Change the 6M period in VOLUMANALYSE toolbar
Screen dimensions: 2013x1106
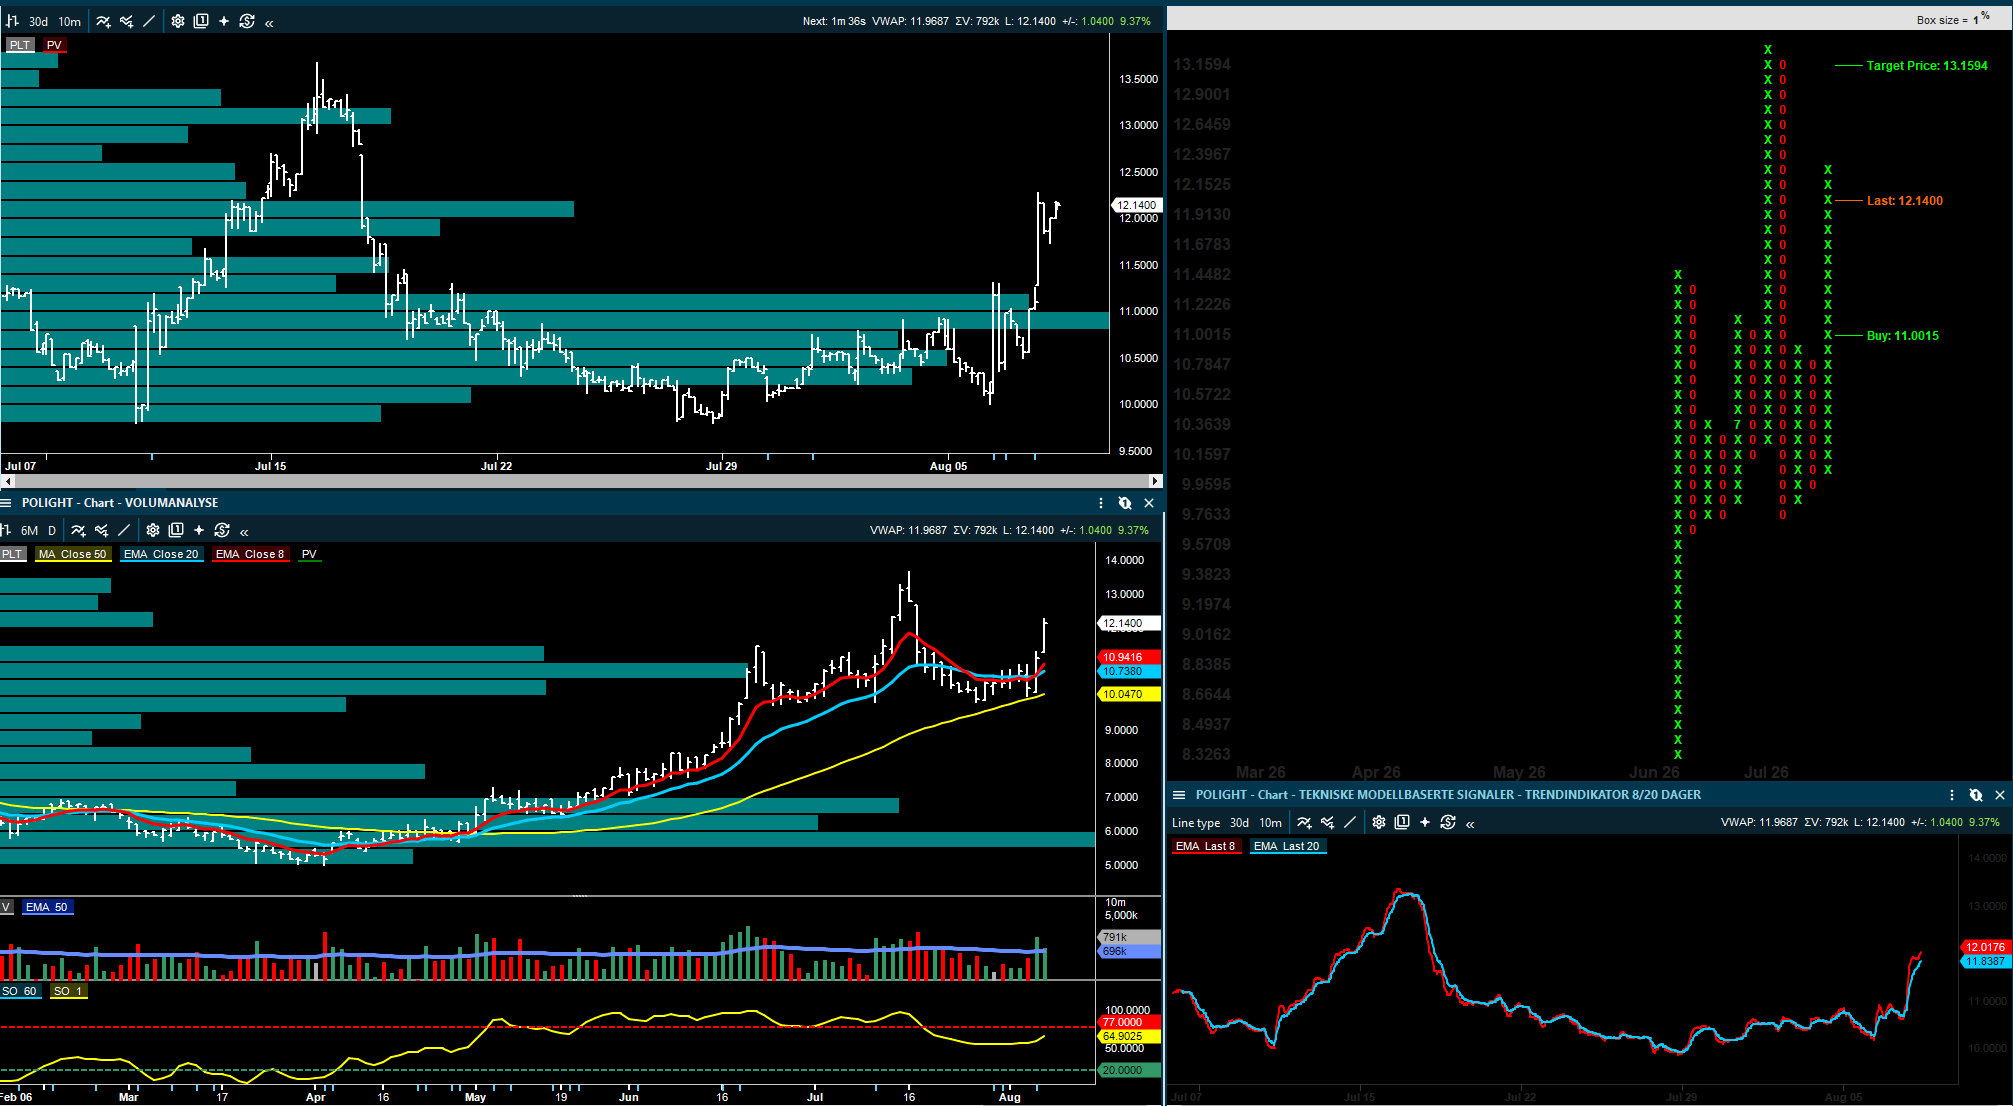pyautogui.click(x=29, y=530)
